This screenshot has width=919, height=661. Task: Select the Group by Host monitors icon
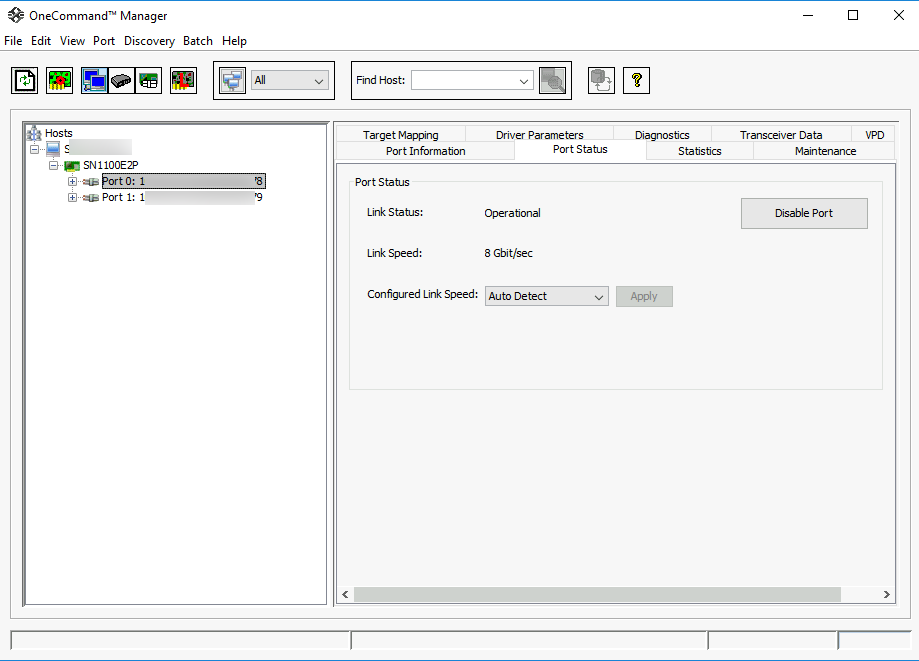point(94,80)
